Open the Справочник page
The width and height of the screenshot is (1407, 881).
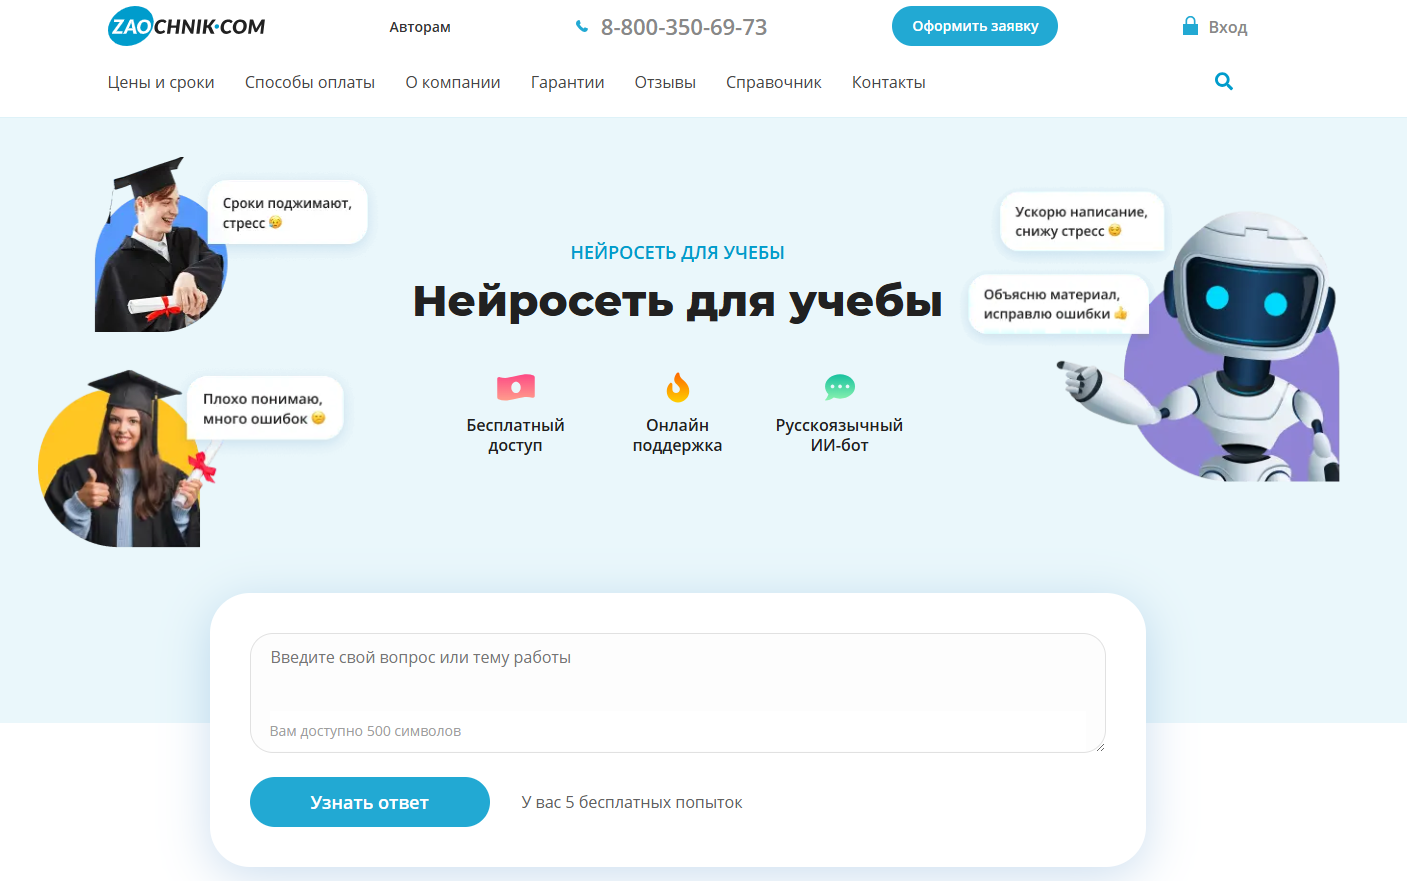click(773, 83)
